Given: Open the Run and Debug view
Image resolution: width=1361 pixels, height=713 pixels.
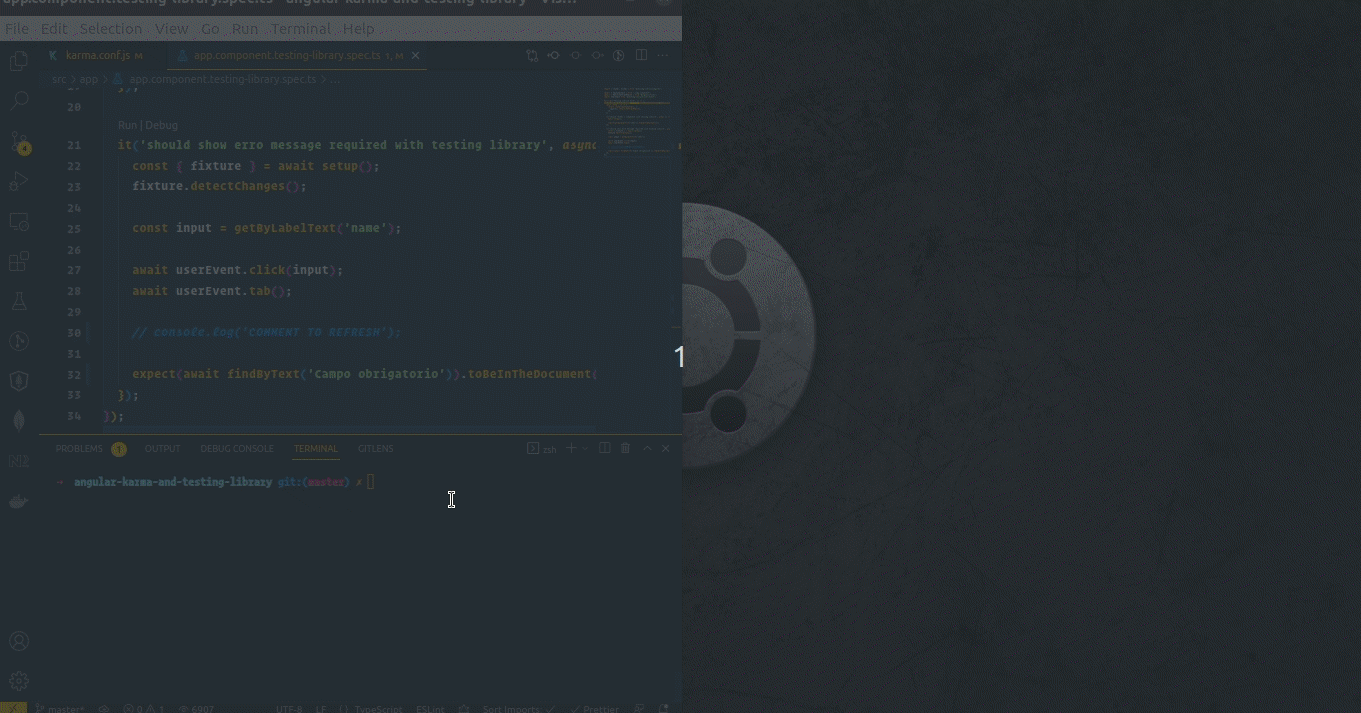Looking at the screenshot, I should (x=19, y=181).
